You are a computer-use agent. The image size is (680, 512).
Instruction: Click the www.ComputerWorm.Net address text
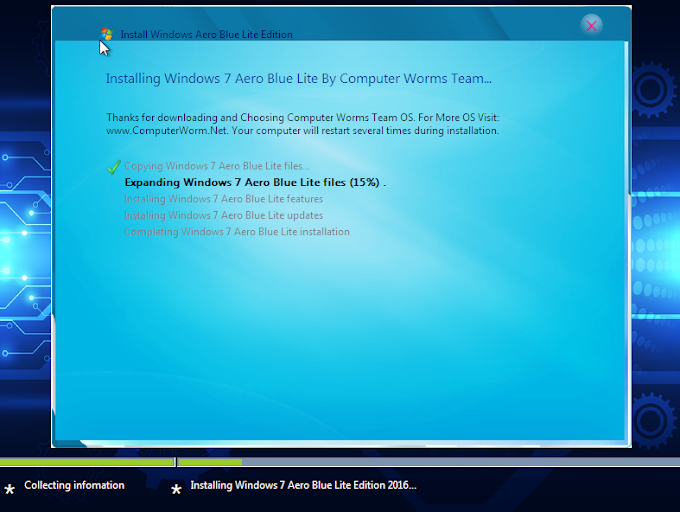pyautogui.click(x=167, y=130)
